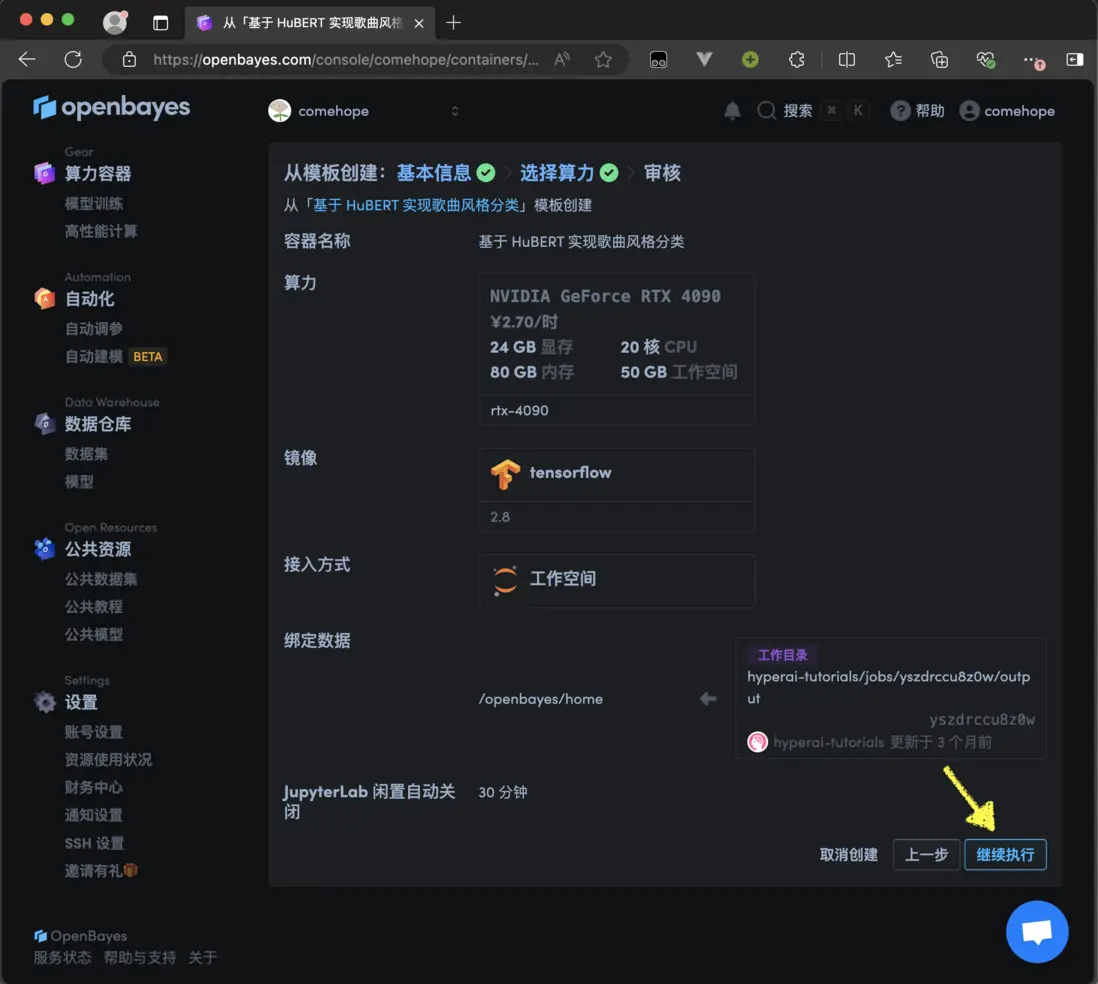Expand the comehope workspace switcher
Image resolution: width=1098 pixels, height=984 pixels.
point(363,111)
